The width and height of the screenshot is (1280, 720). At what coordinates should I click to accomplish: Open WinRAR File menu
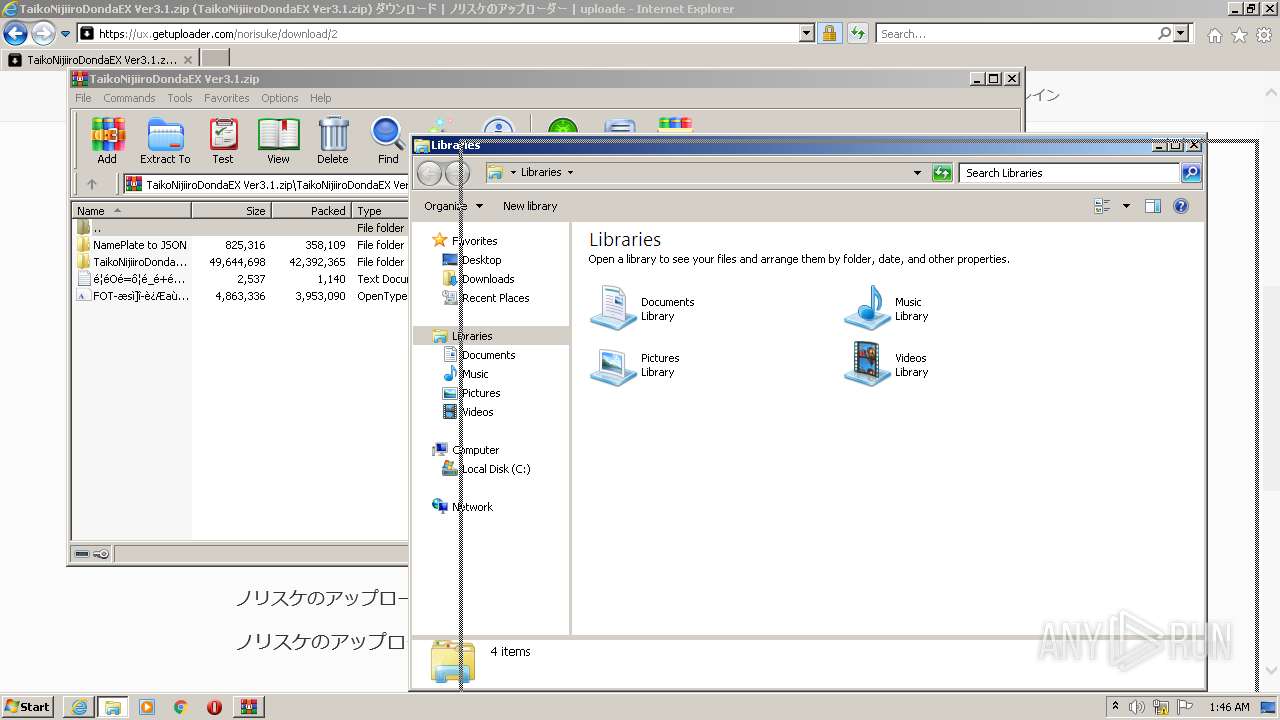tap(83, 98)
